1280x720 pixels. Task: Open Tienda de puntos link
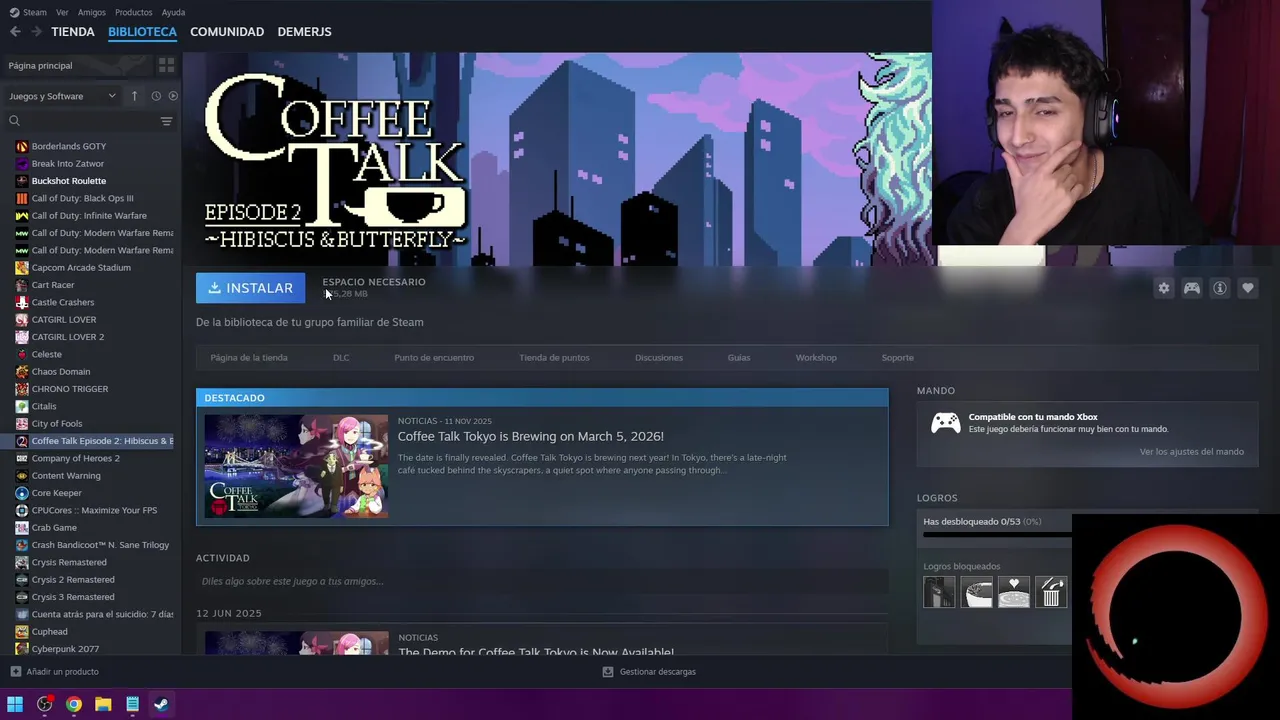[554, 357]
